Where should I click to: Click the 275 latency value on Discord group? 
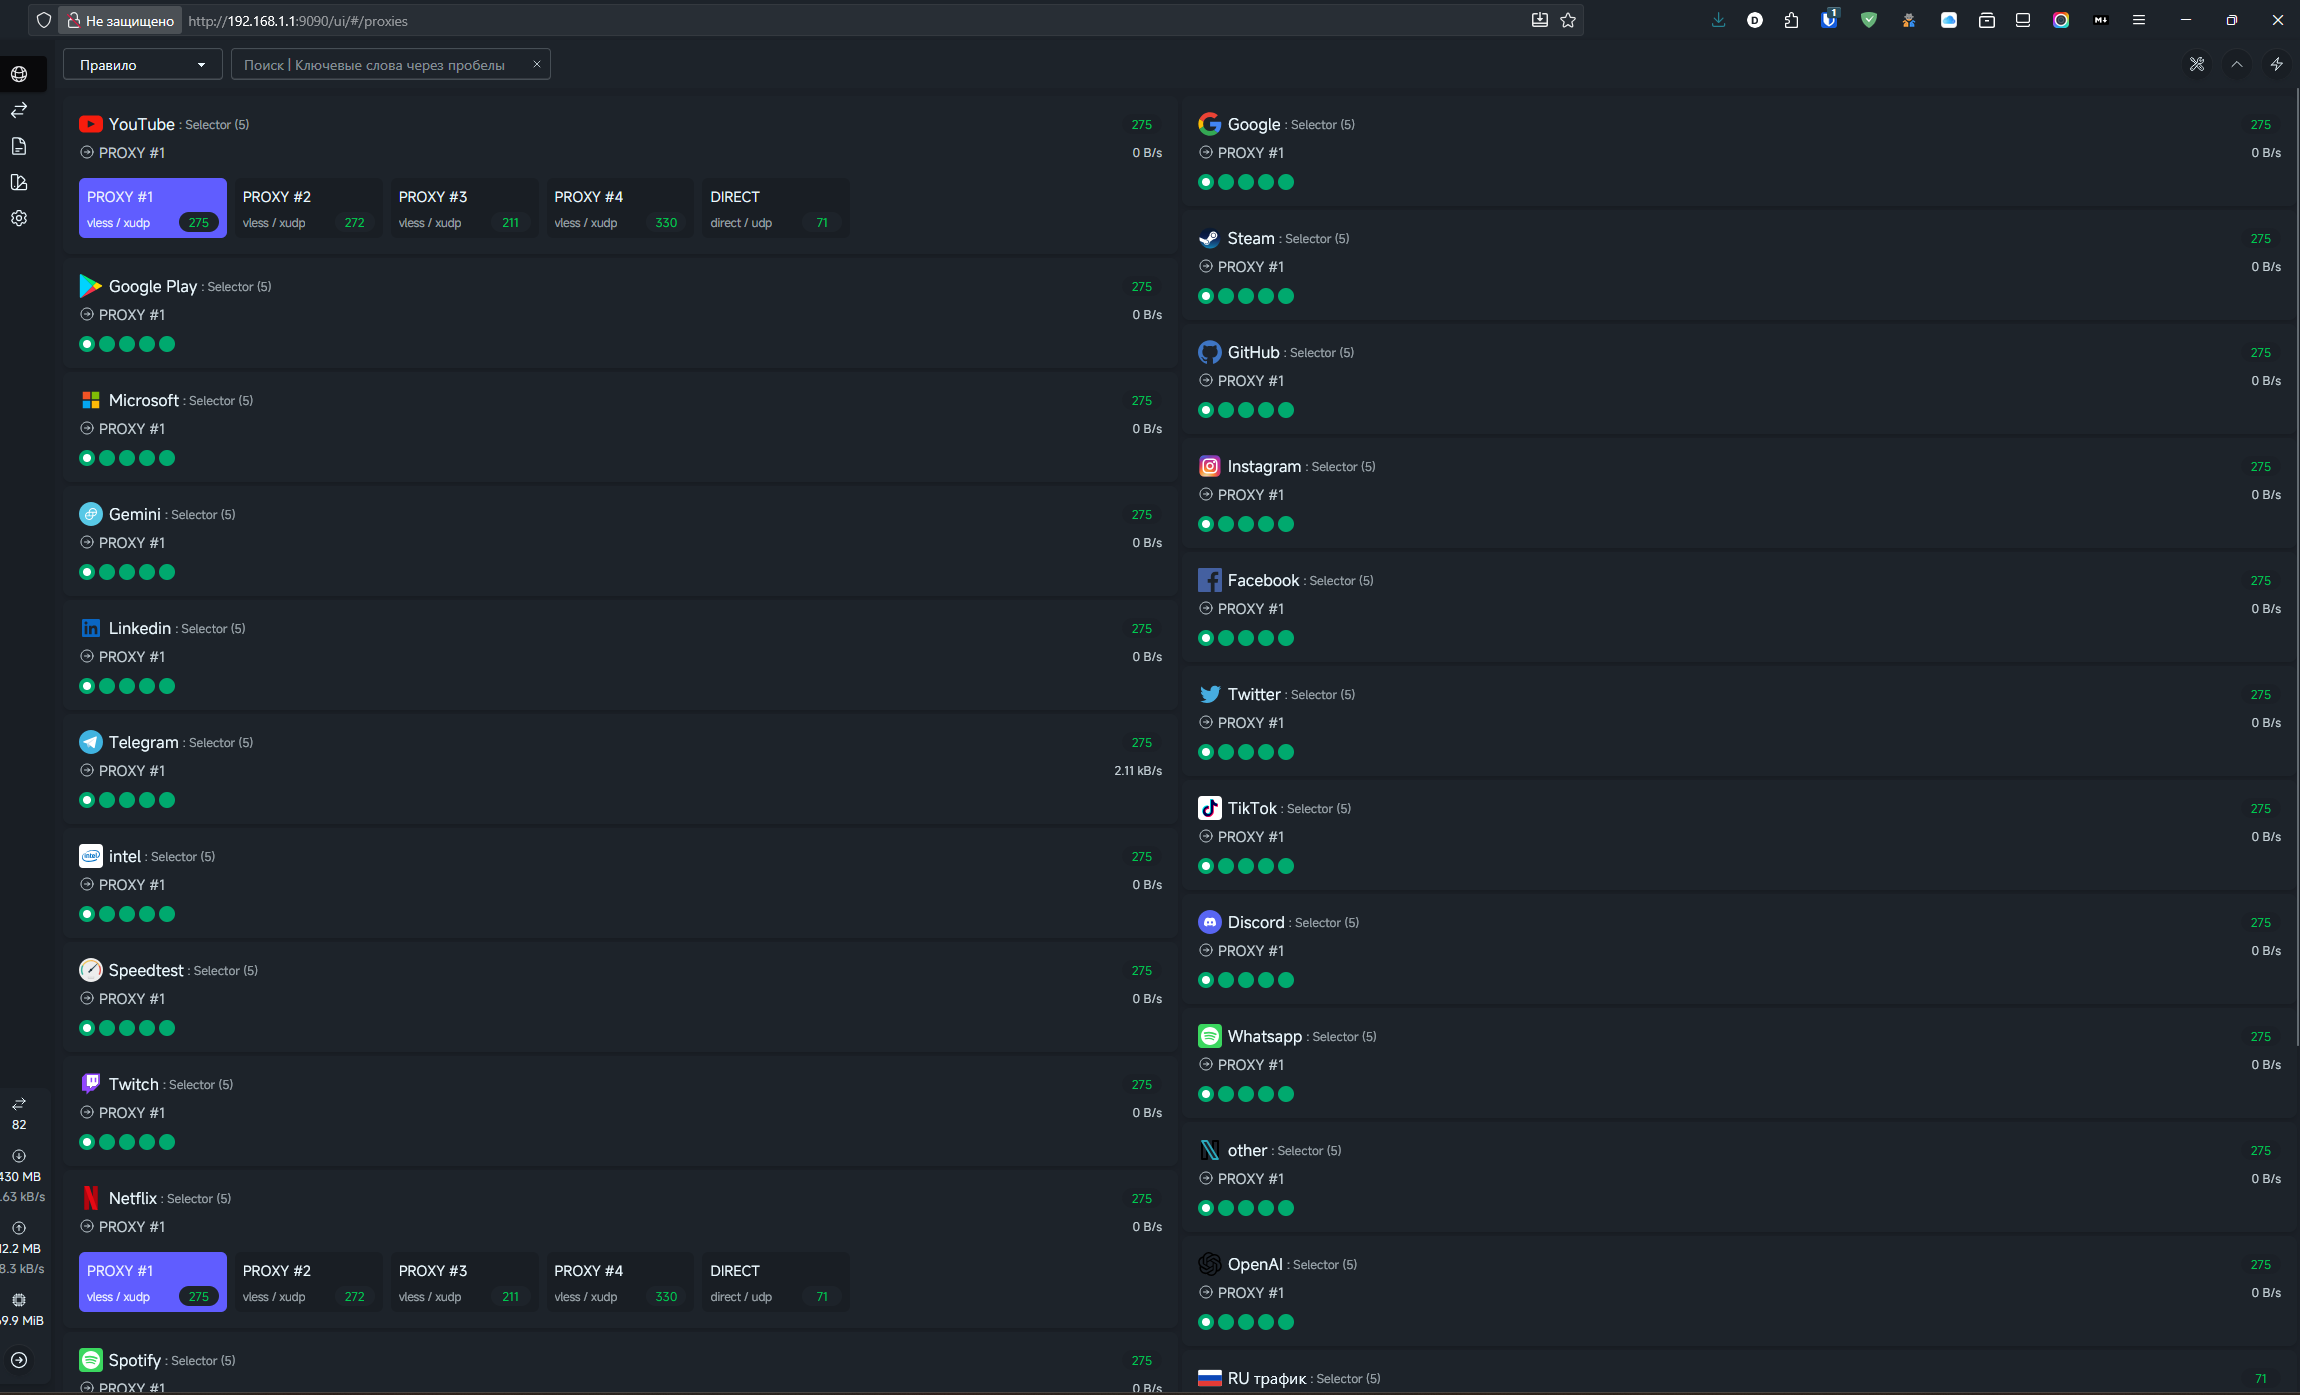2260,922
